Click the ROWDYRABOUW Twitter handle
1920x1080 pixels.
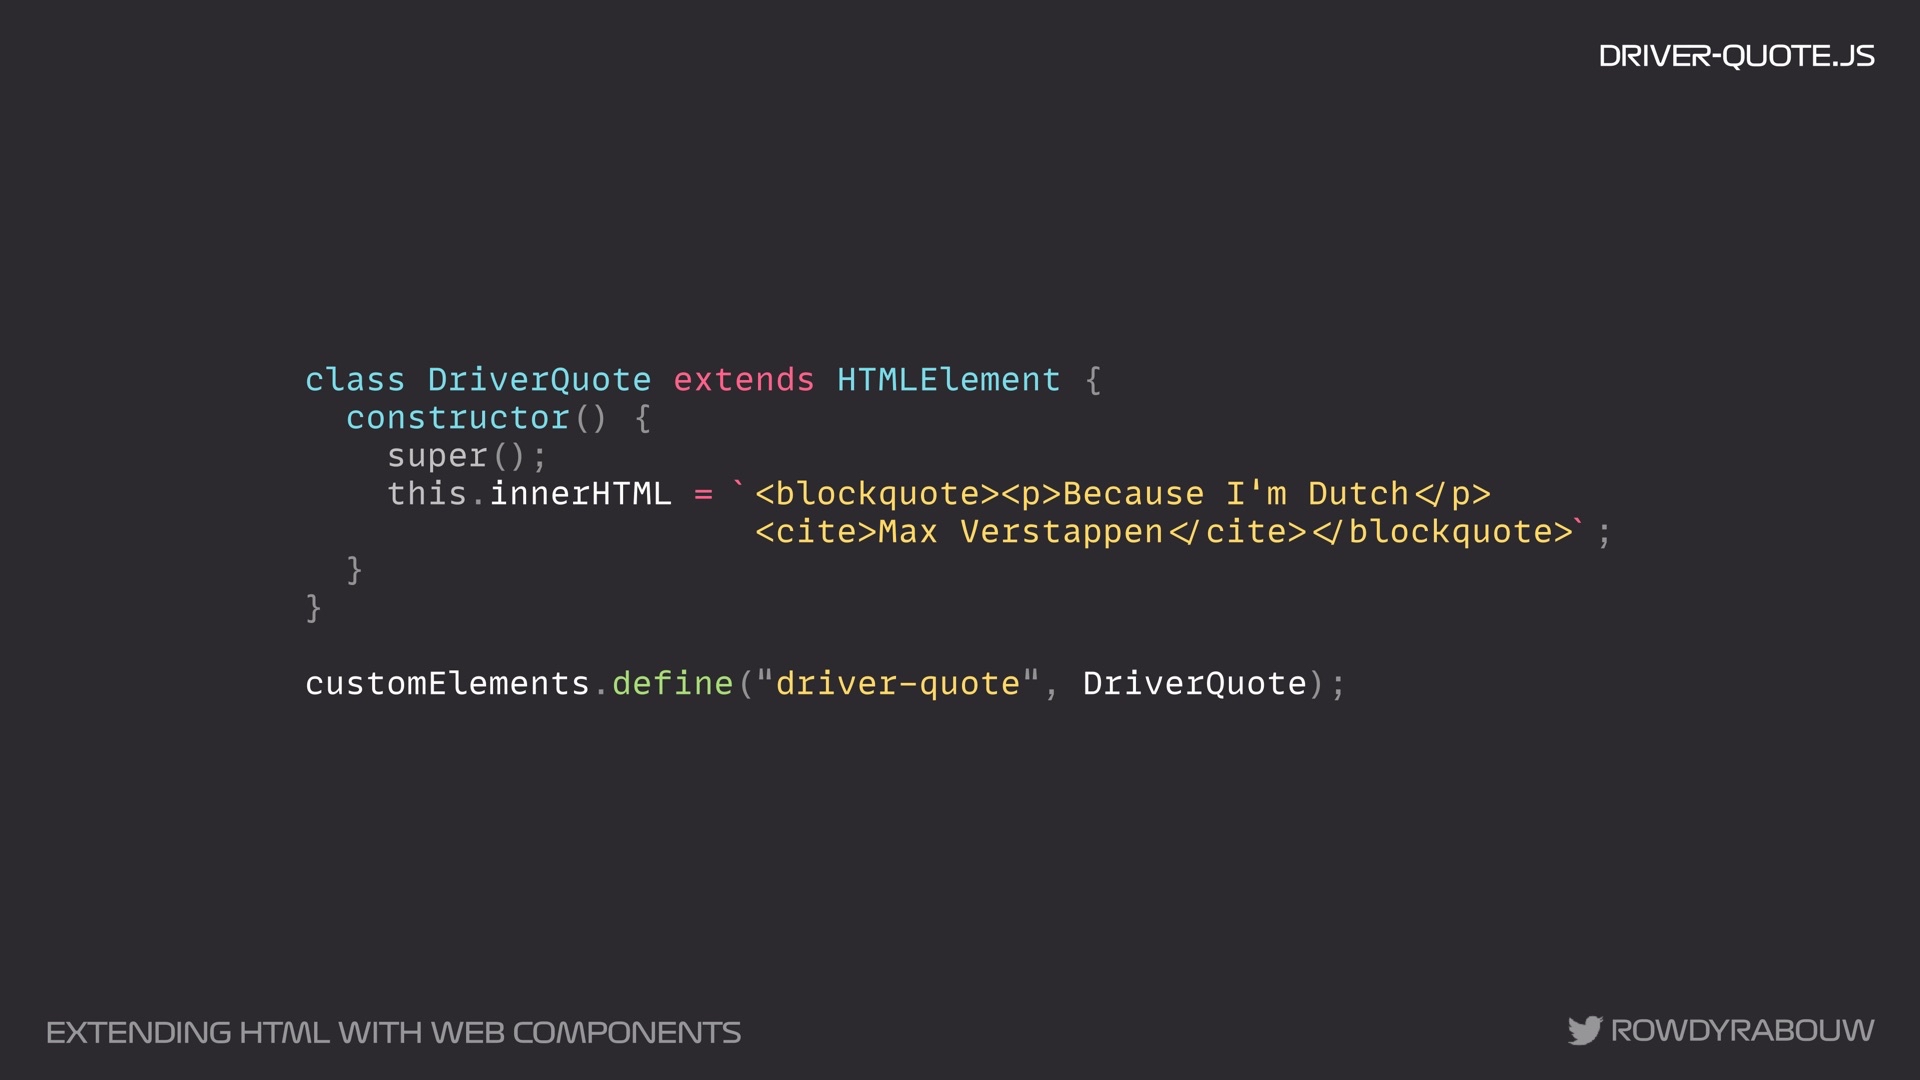[x=1742, y=1030]
